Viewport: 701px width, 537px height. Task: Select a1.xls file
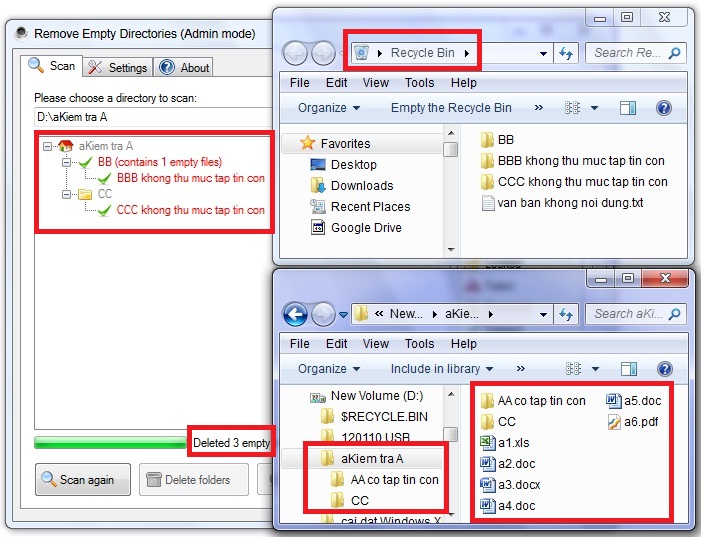[505, 443]
